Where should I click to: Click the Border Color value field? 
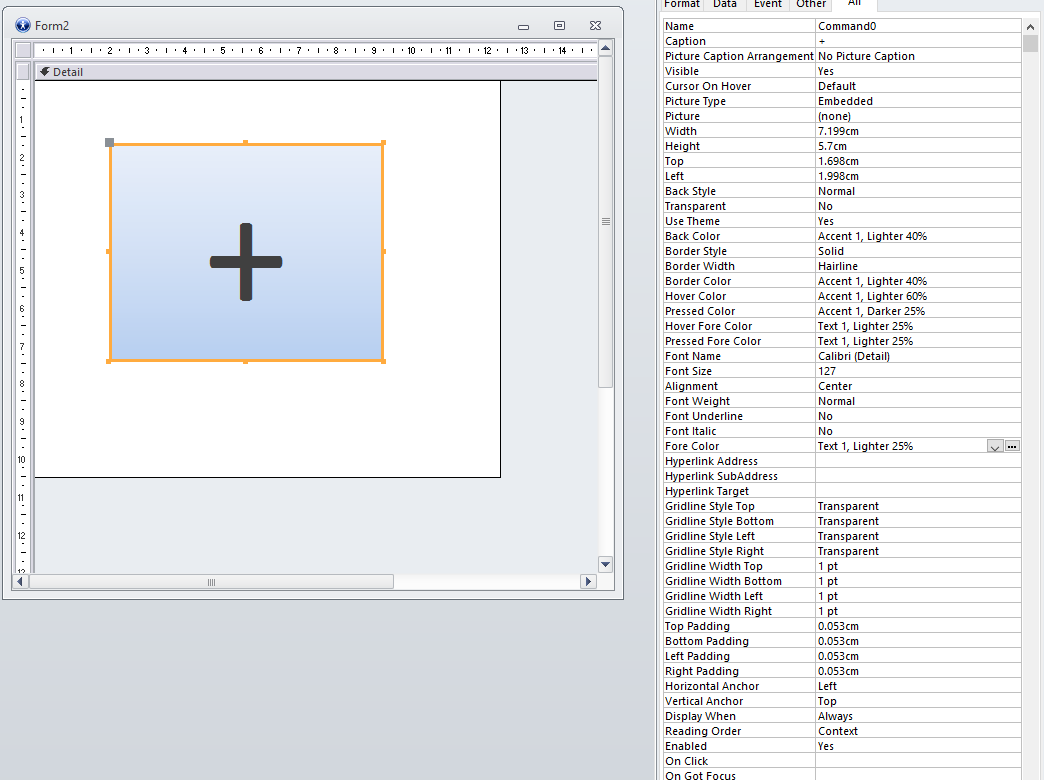918,281
